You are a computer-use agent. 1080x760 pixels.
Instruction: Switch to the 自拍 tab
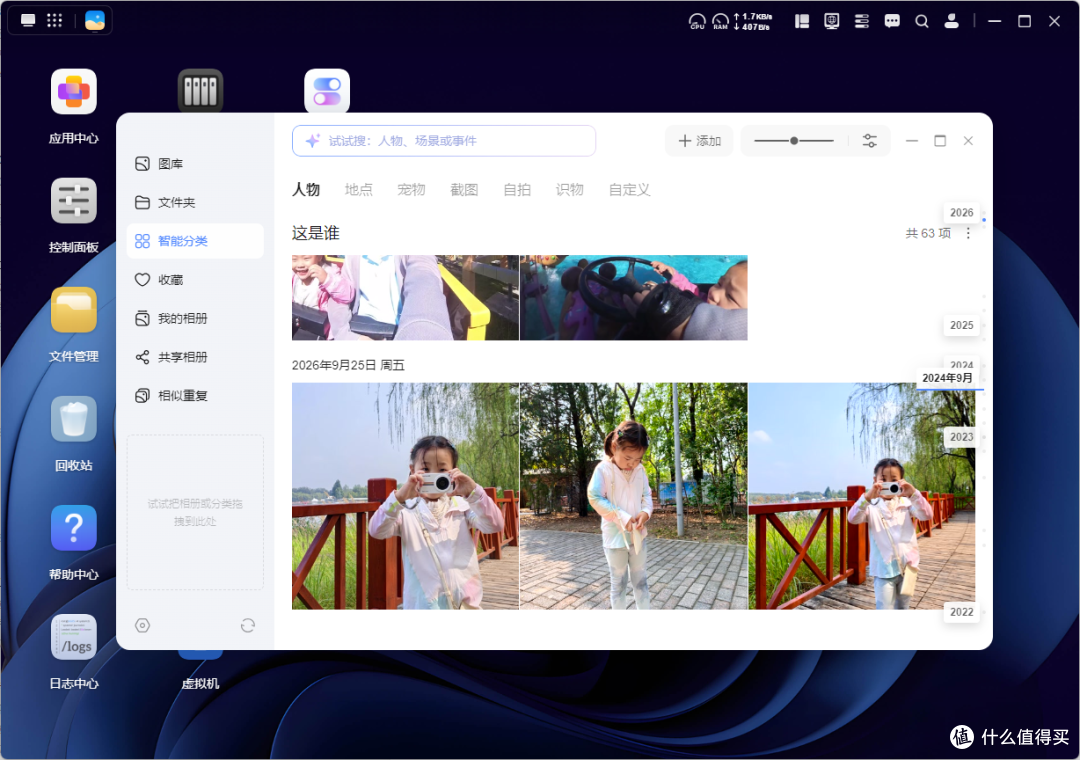click(517, 189)
